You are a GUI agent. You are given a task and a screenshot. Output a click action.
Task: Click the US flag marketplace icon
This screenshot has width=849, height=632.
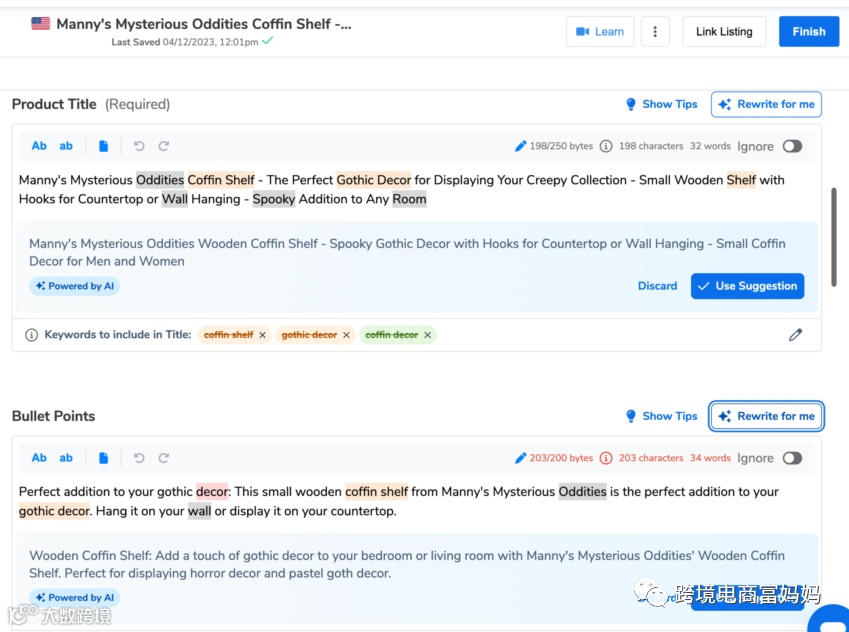coord(41,24)
